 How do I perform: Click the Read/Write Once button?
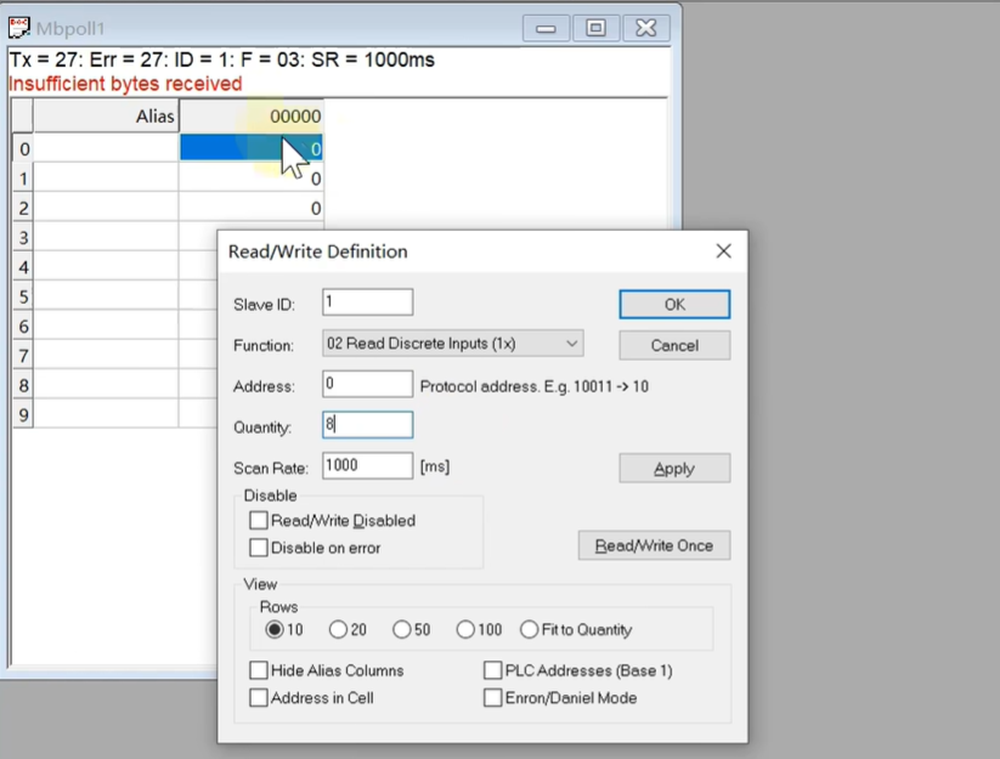pyautogui.click(x=654, y=546)
